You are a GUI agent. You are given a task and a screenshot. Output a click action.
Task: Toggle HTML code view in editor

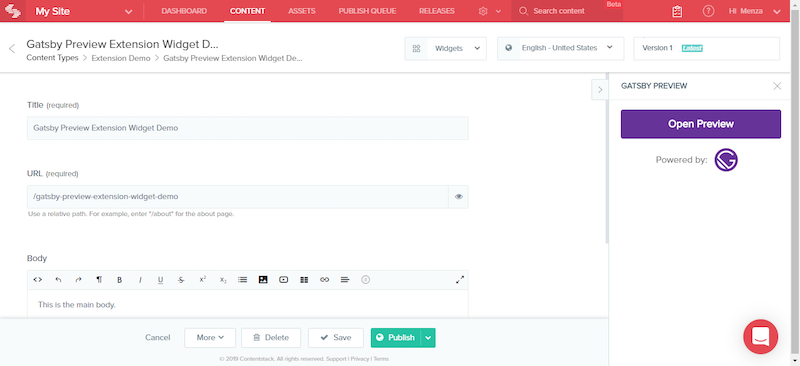click(37, 280)
